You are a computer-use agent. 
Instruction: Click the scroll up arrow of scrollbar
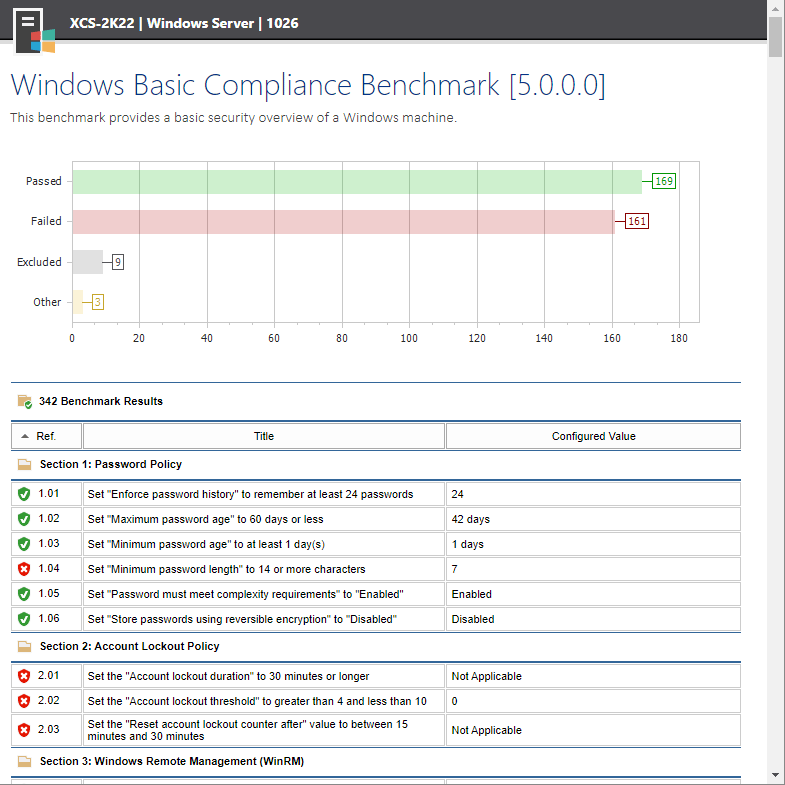[x=775, y=9]
